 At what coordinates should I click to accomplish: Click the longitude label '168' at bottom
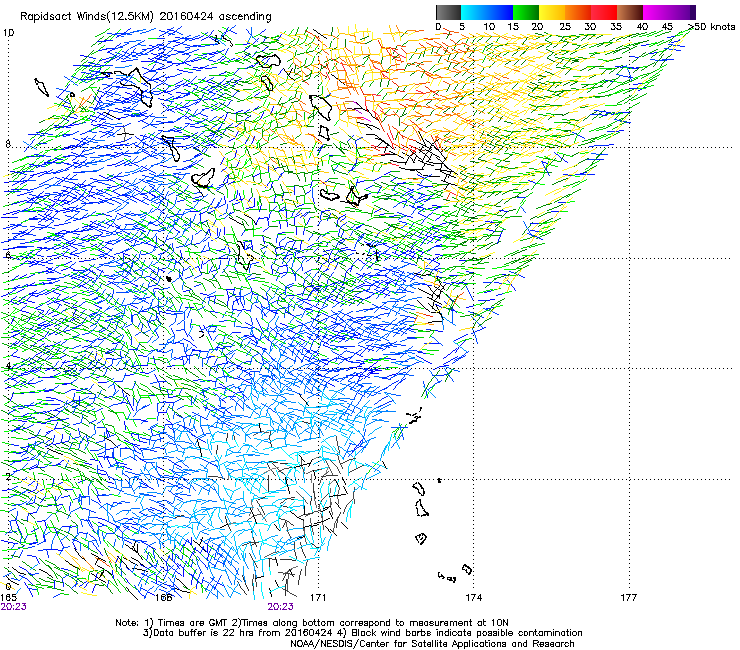[x=163, y=598]
